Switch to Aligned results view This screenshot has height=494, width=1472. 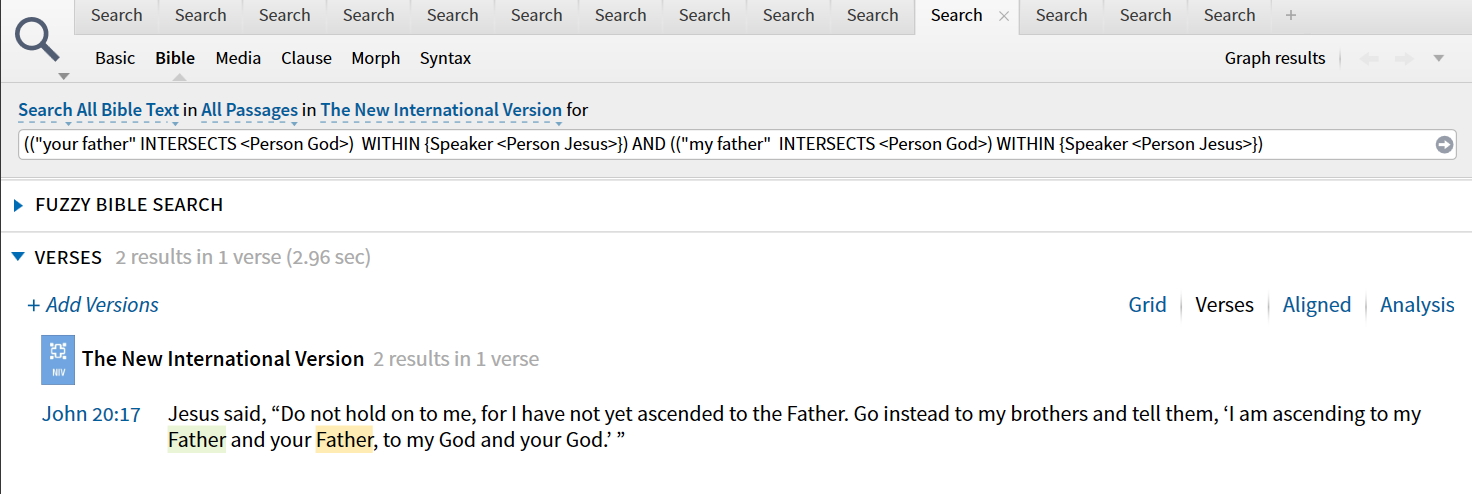[x=1317, y=305]
